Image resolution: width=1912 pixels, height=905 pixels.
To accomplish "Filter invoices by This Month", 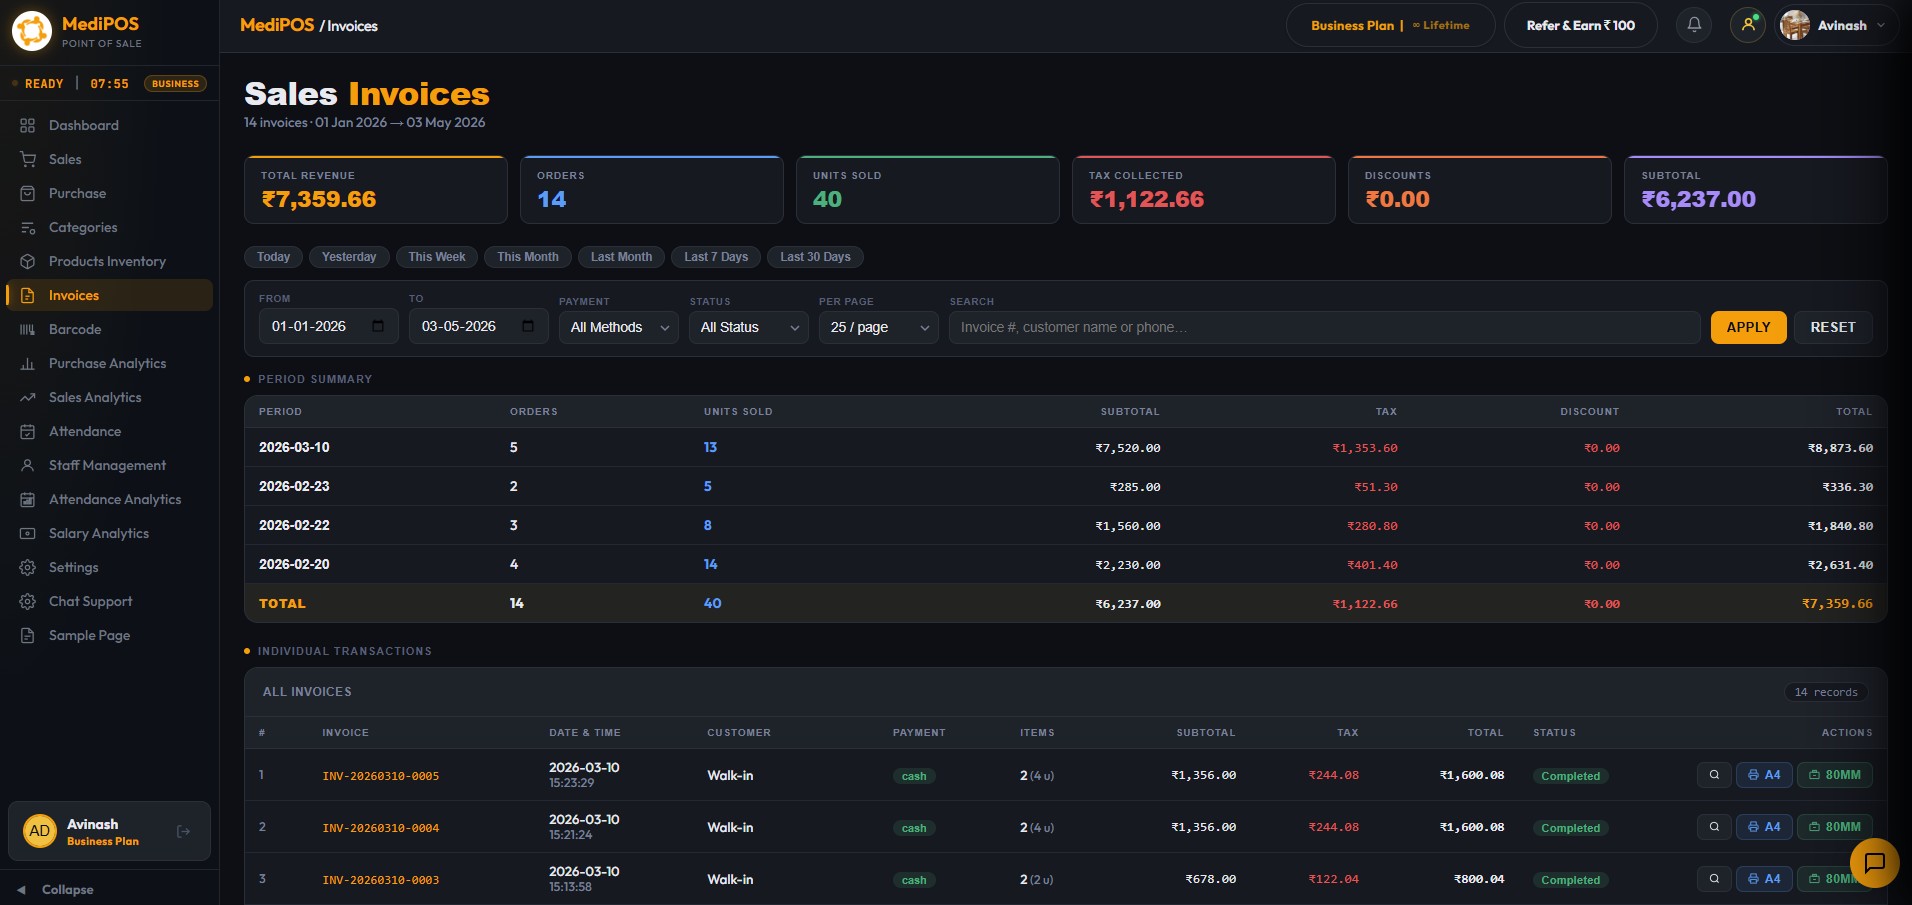I will pos(528,257).
